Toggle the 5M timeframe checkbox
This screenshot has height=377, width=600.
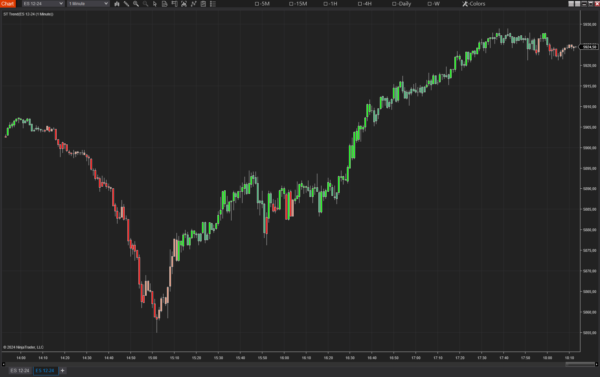coord(257,4)
